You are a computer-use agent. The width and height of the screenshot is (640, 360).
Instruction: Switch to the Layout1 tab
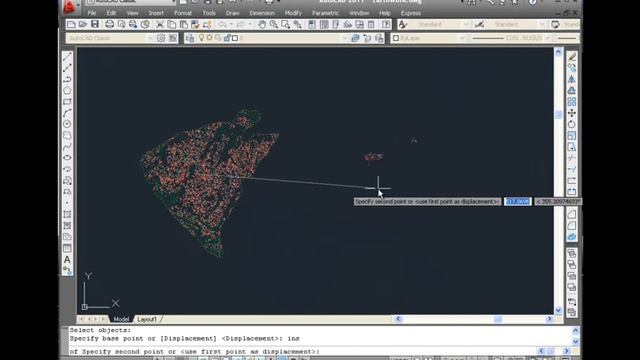147,319
